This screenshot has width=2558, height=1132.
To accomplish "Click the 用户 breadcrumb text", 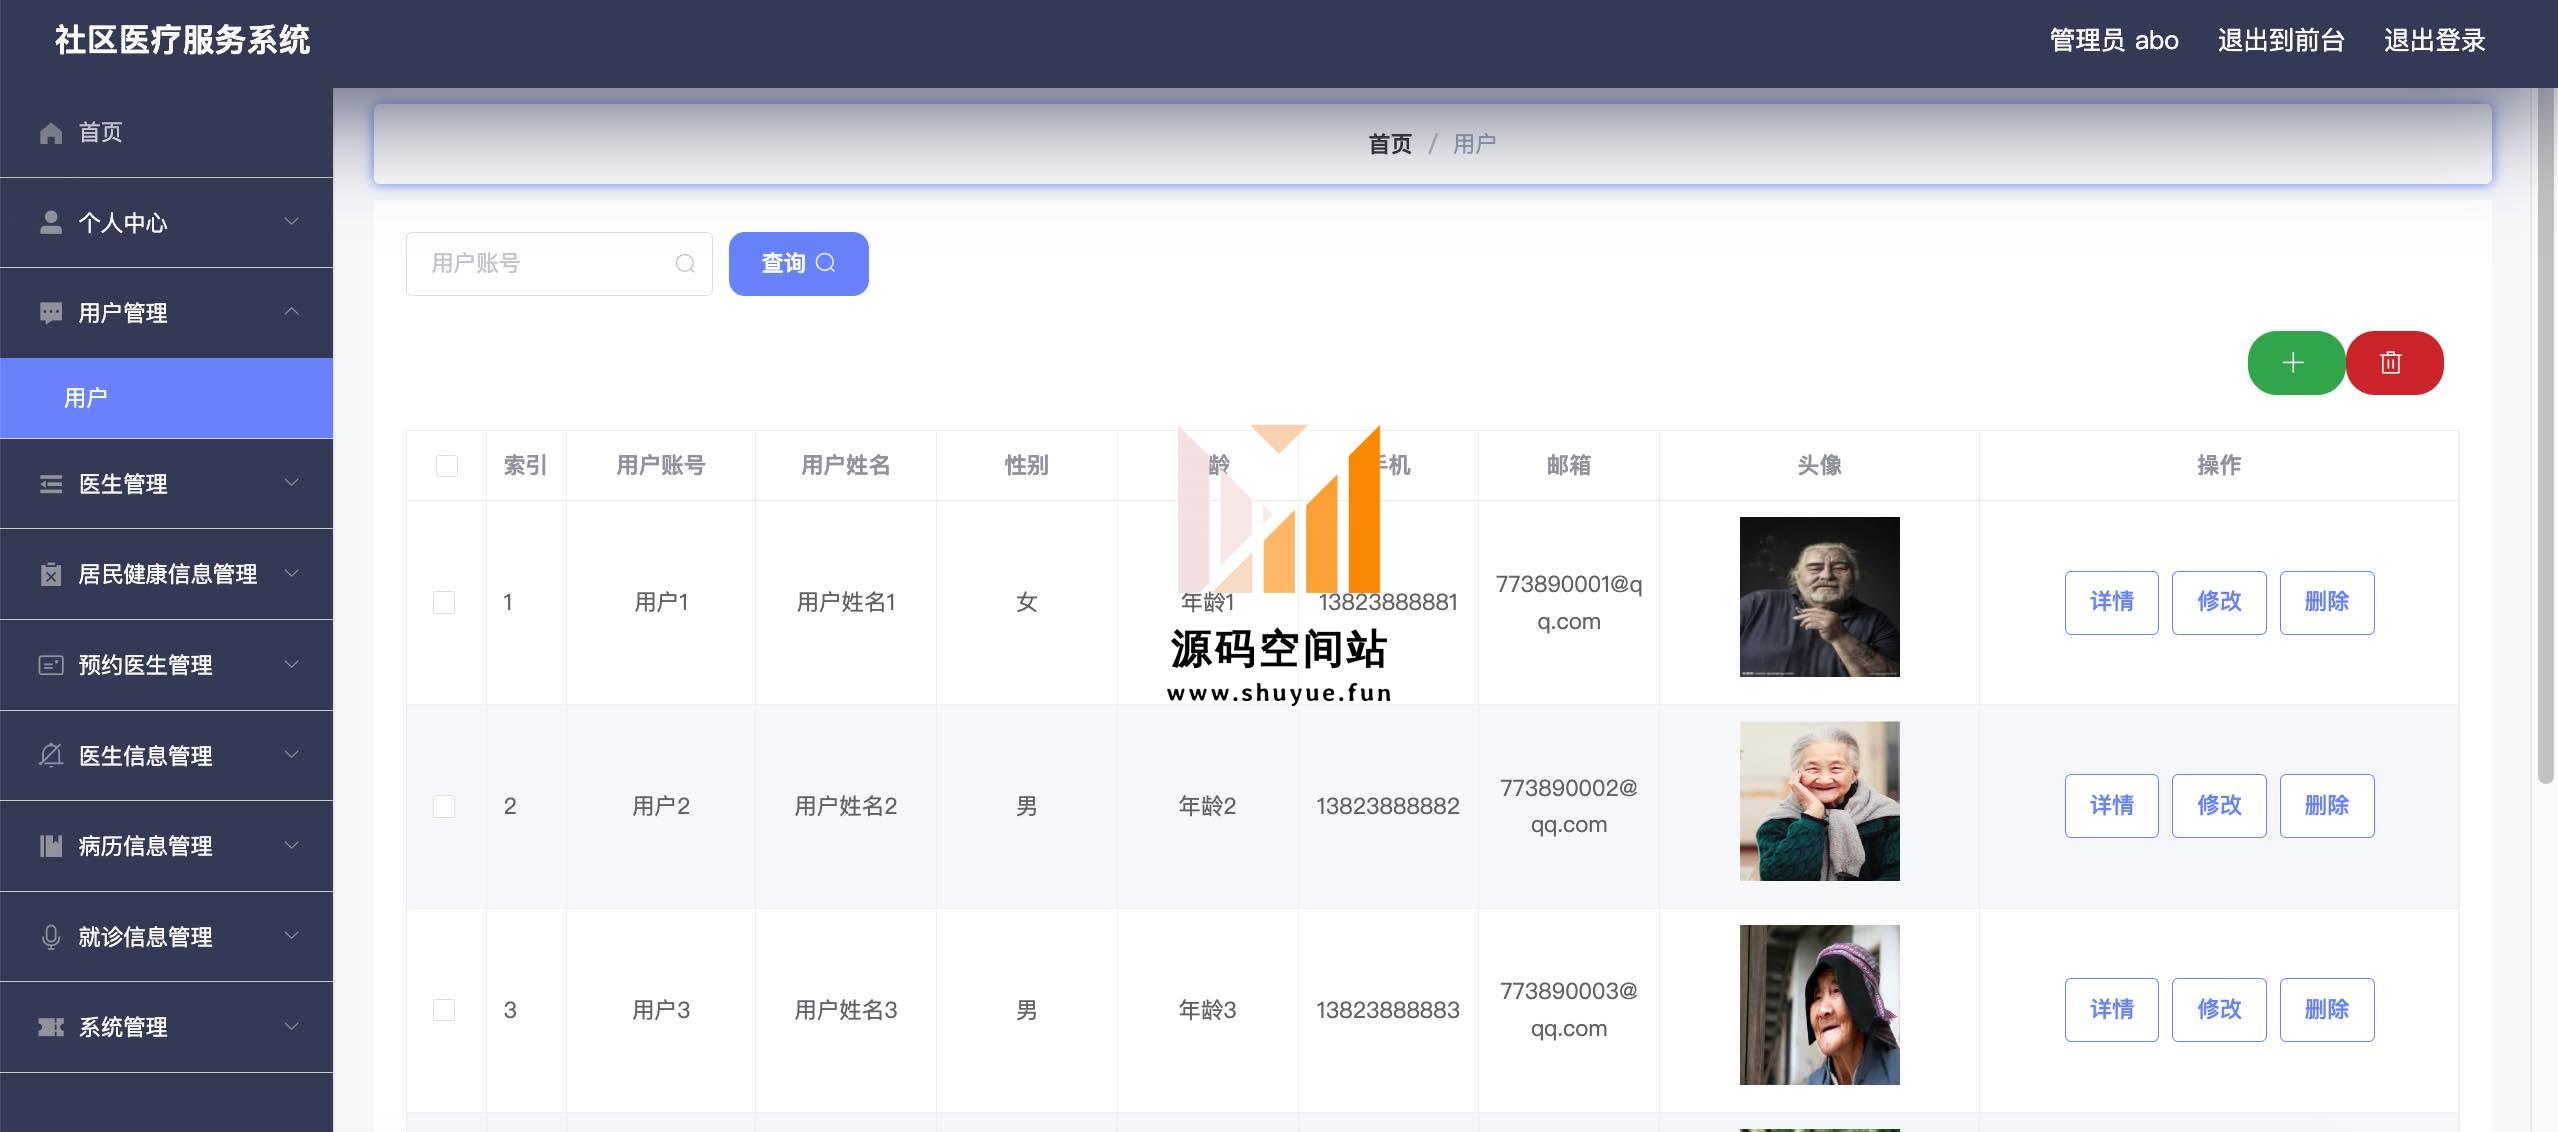I will pos(1474,145).
